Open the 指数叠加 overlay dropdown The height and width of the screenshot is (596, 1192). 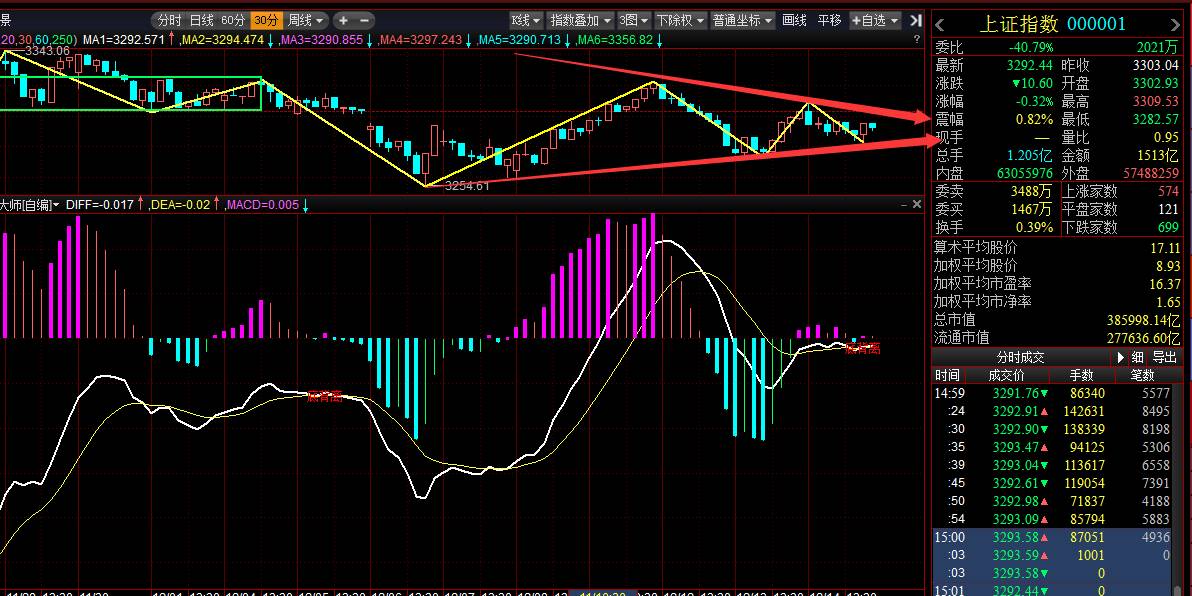click(x=580, y=21)
